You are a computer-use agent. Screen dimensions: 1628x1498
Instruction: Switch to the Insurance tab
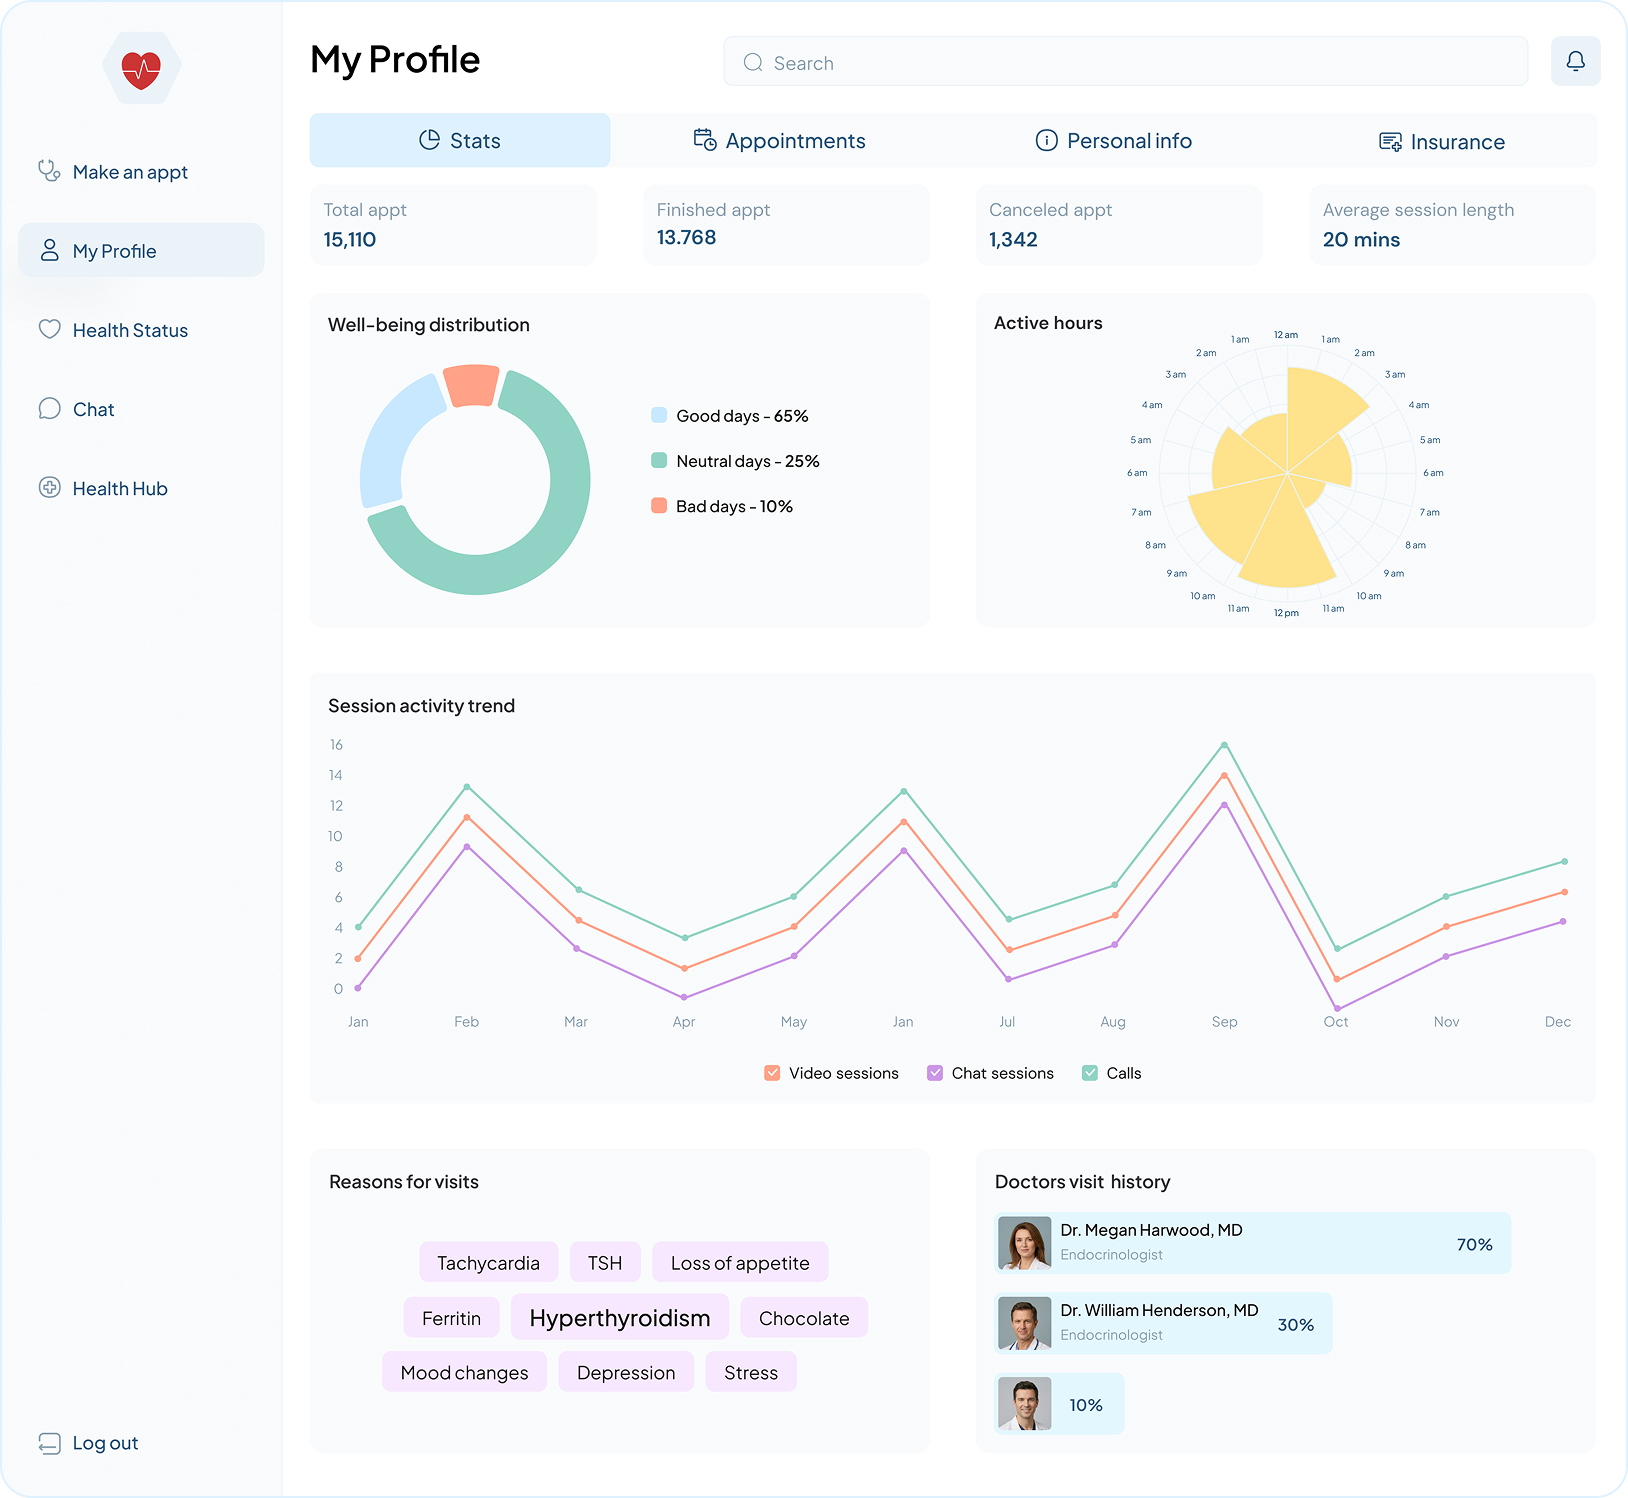coord(1441,141)
